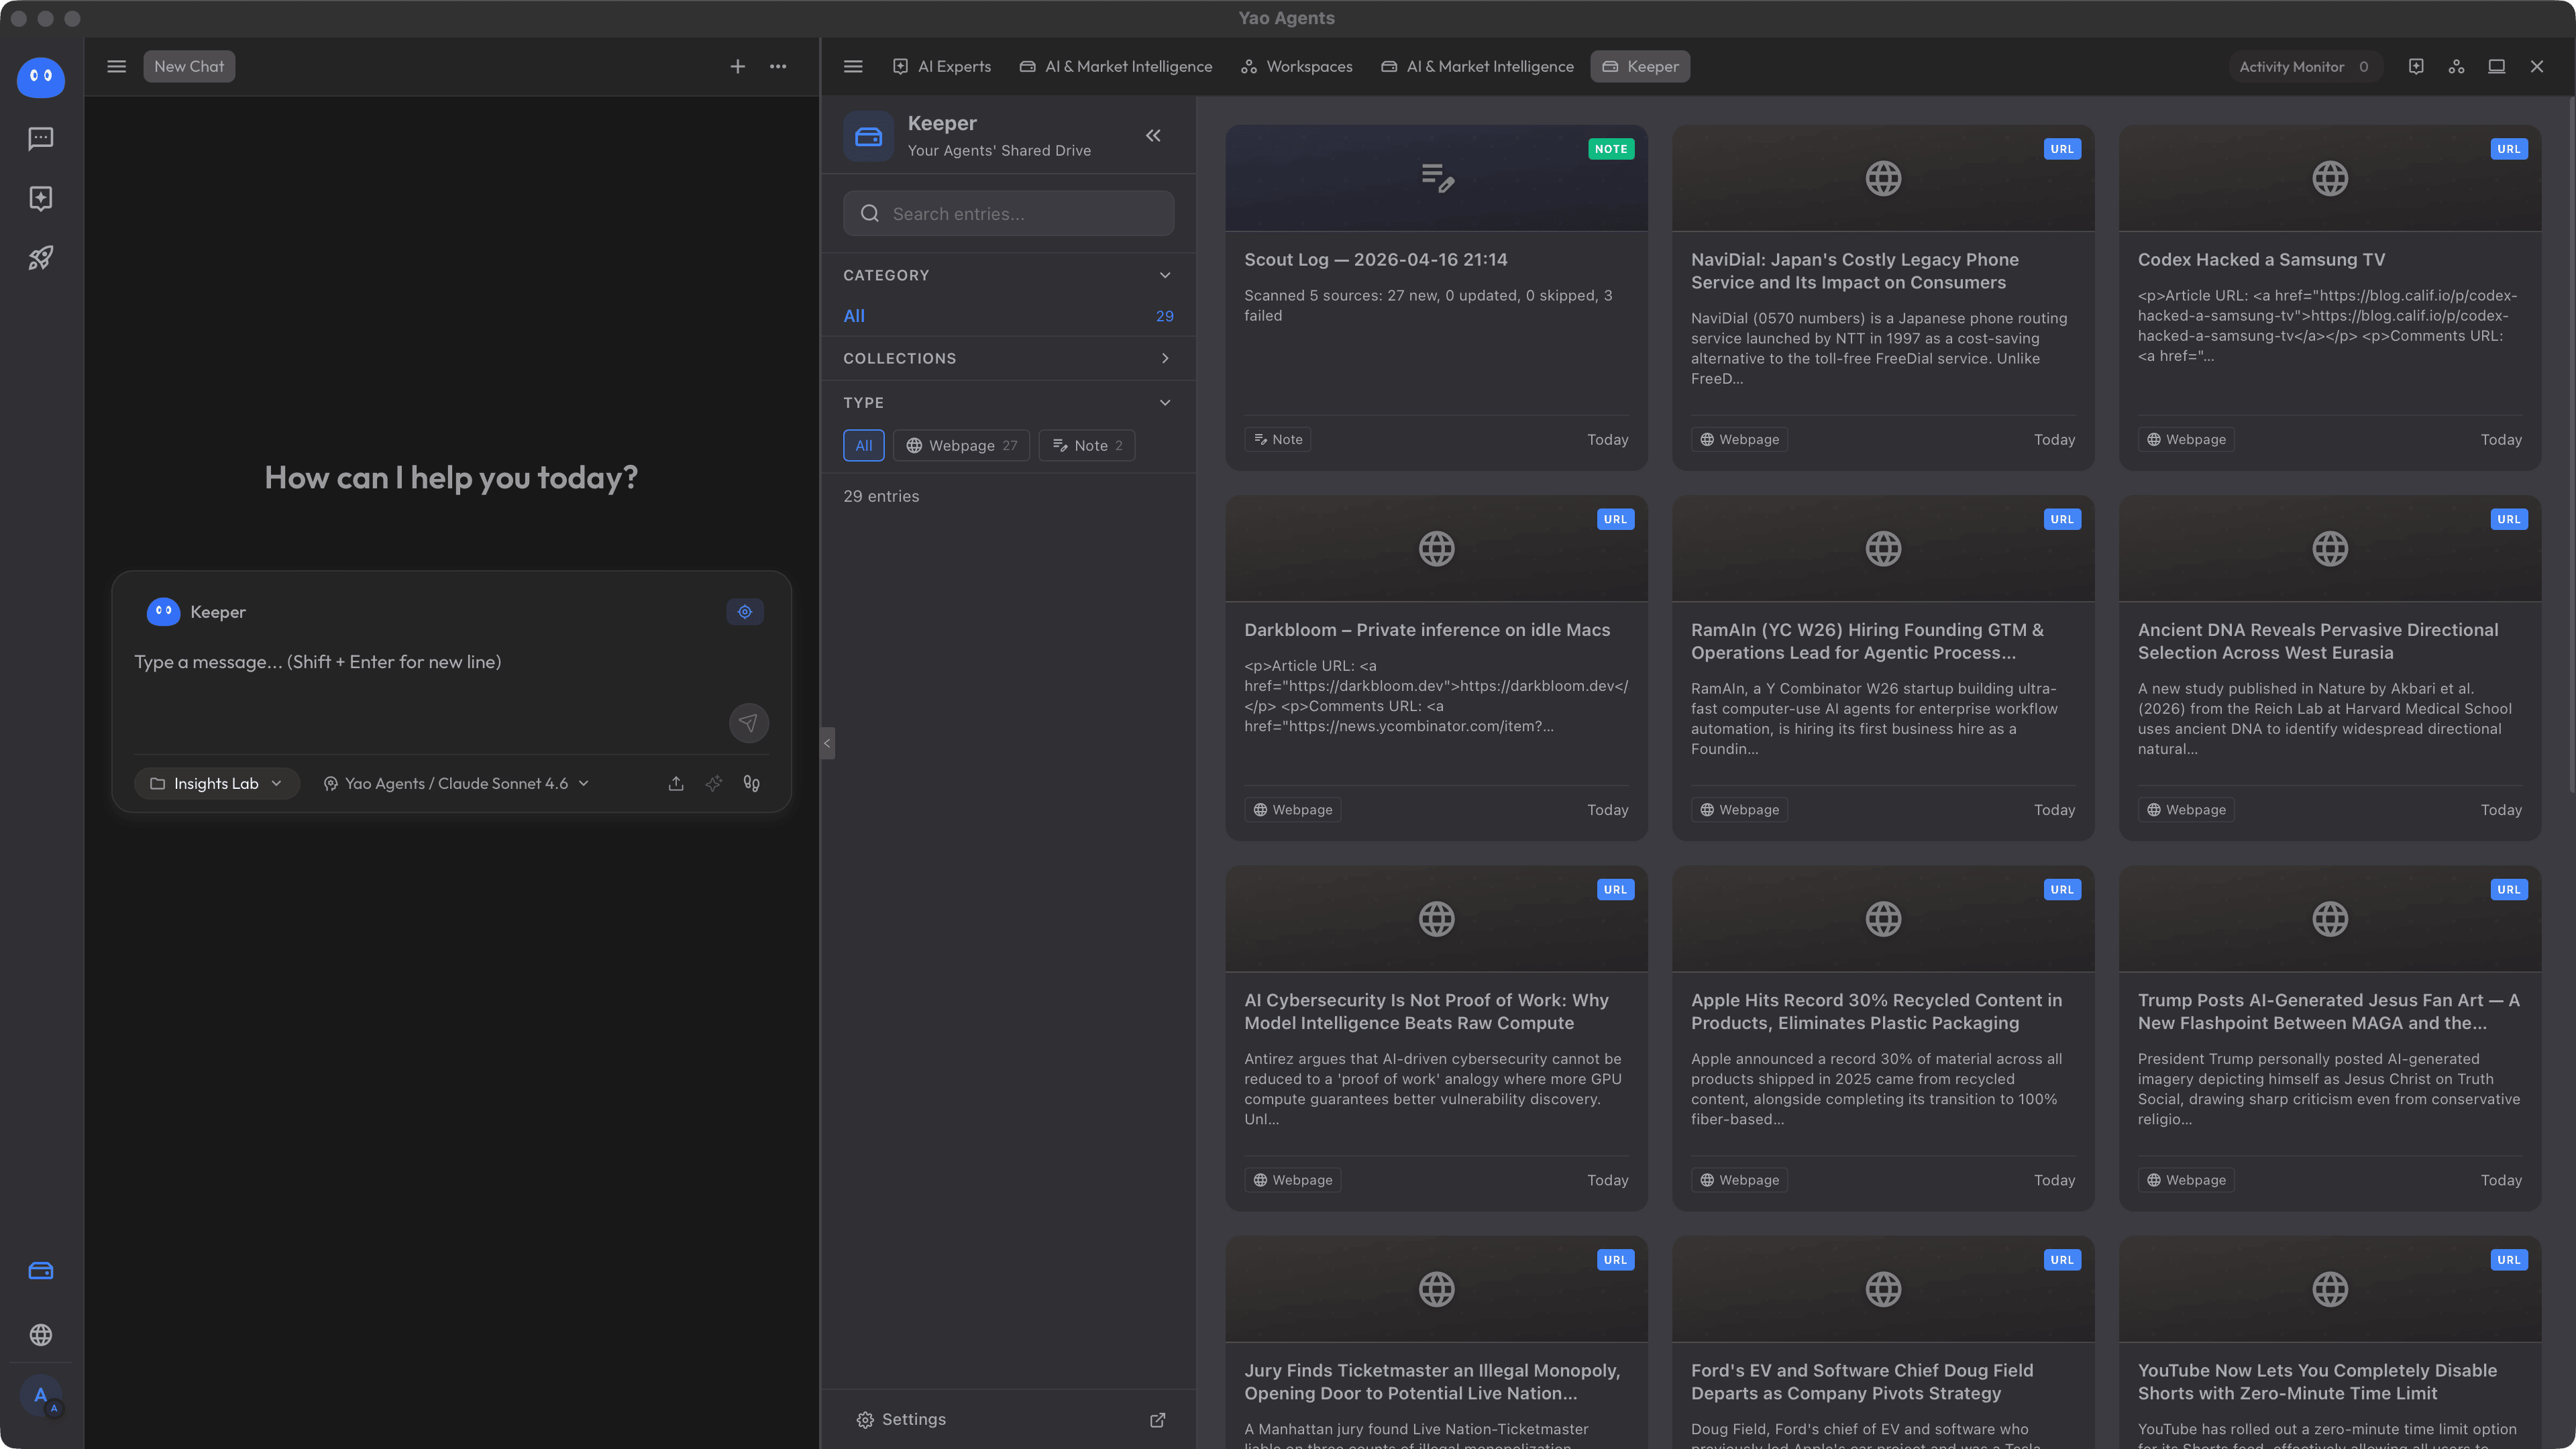This screenshot has height=1449, width=2576.
Task: Click the Note tag on Scout Log card
Action: coord(1277,440)
